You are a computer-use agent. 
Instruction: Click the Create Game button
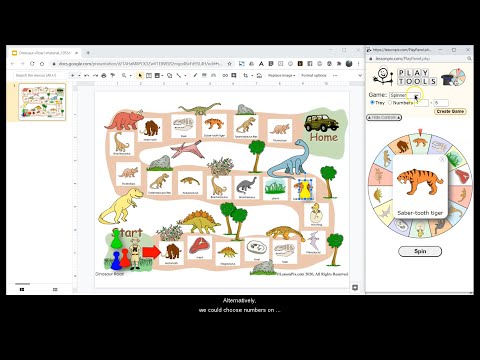pyautogui.click(x=450, y=111)
